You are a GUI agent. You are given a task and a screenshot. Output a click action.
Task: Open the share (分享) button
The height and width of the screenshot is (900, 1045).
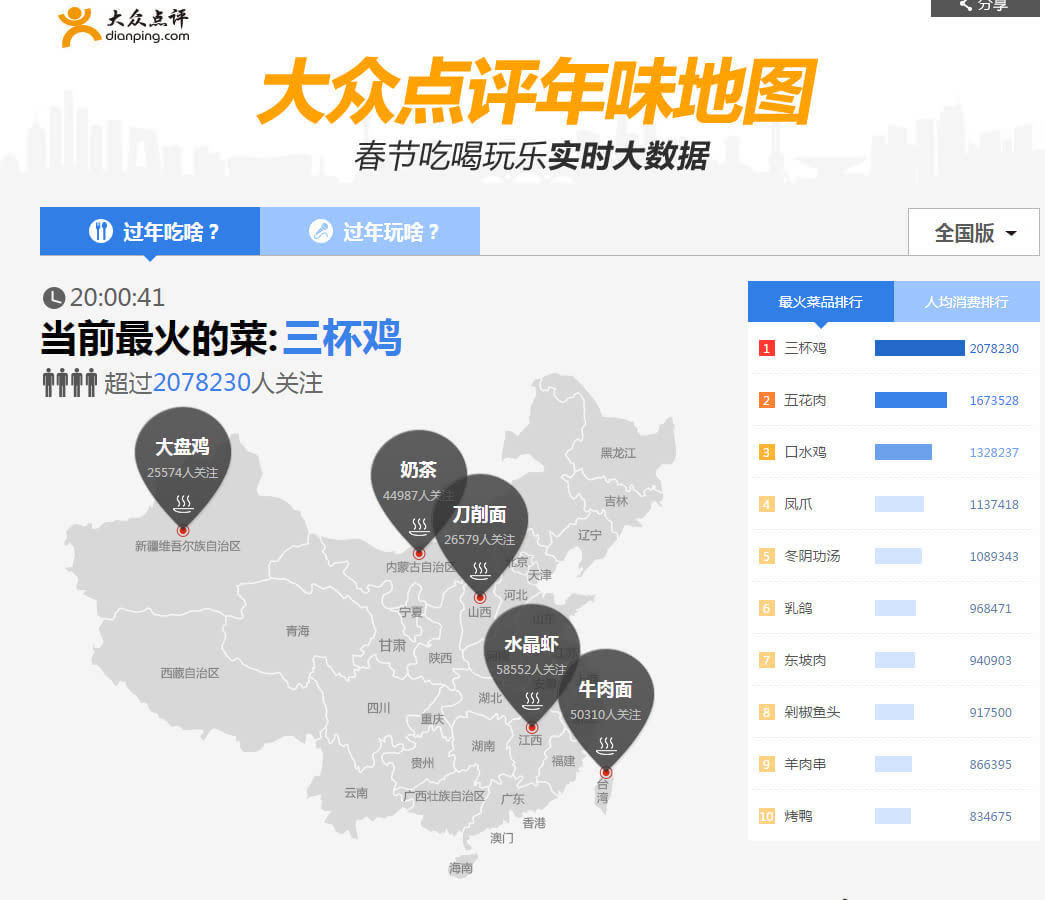[985, 7]
